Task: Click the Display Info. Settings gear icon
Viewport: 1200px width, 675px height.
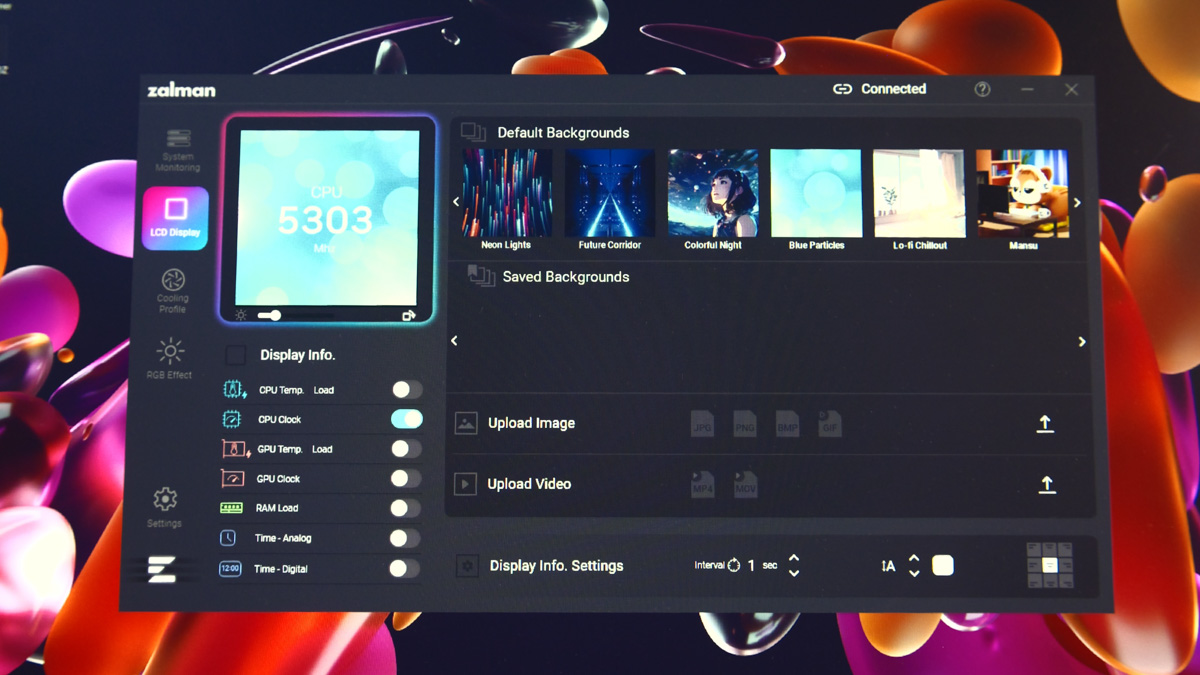Action: pos(467,566)
